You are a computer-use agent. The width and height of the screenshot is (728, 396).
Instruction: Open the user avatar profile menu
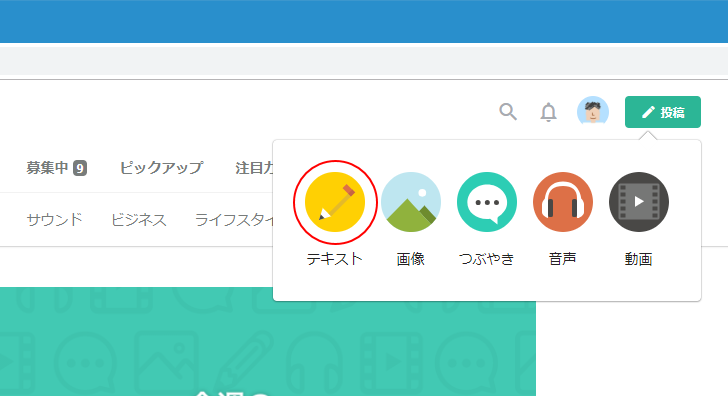[x=593, y=112]
